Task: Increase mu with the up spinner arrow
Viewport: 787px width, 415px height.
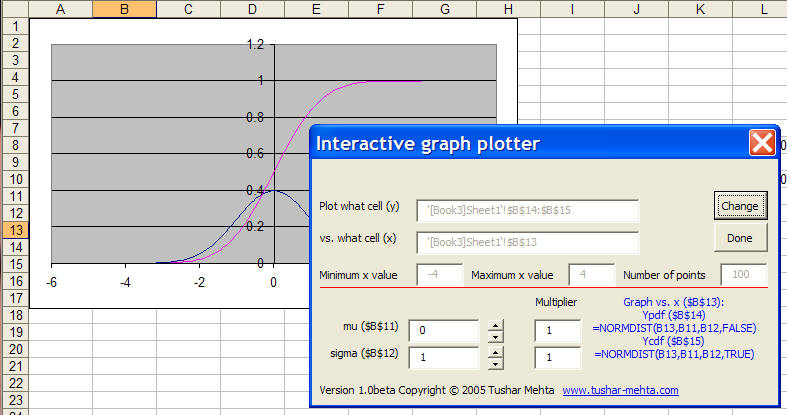Action: 494,324
